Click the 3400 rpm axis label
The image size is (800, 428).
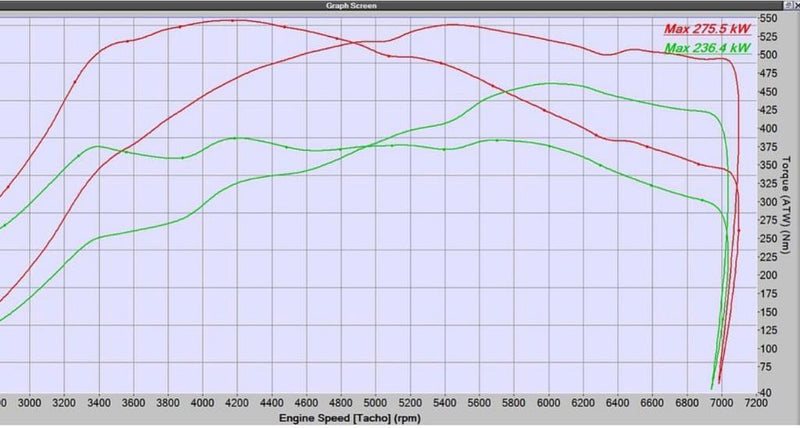pyautogui.click(x=99, y=402)
